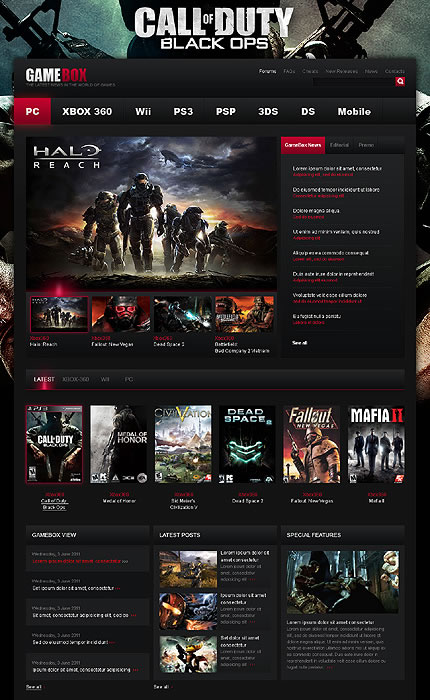
Task: Open the Fallout New Vegas game cover
Action: click(x=312, y=444)
